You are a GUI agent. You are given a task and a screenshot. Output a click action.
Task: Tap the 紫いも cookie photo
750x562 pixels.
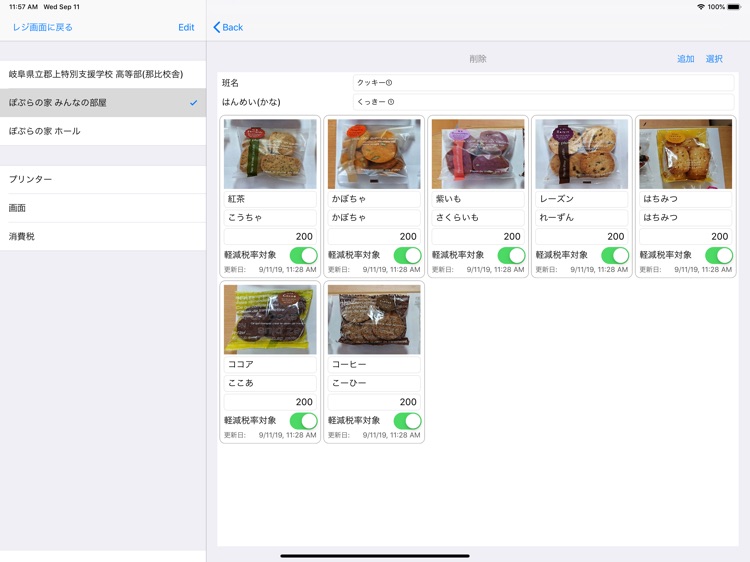tap(478, 154)
